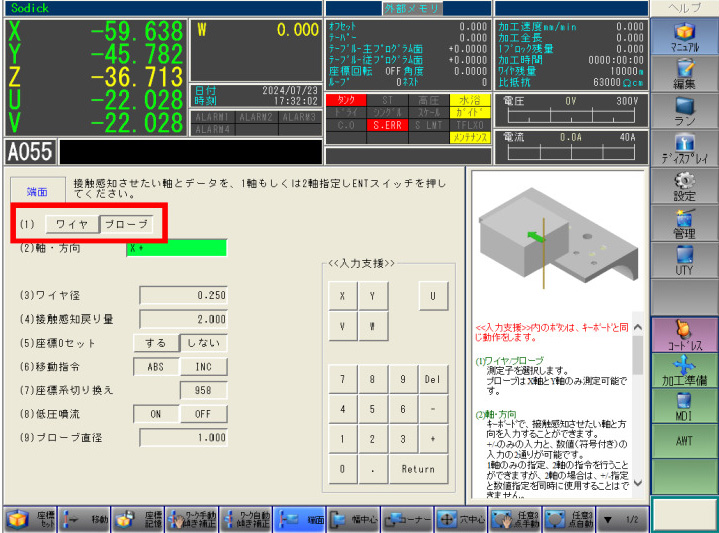The width and height of the screenshot is (719, 533).
Task: Select INC for 移動指令
Action: [x=204, y=367]
